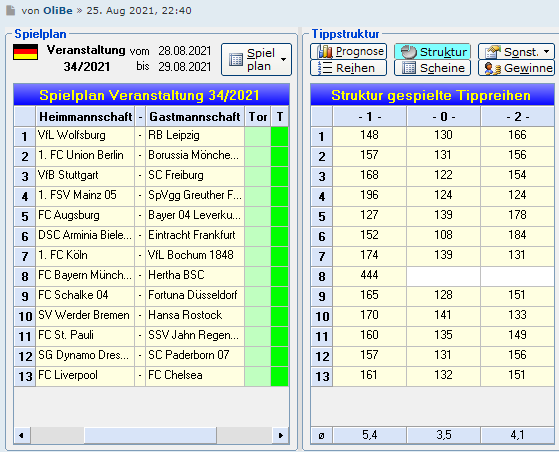559x452 pixels.
Task: Click the '- 1 -' column header
Action: click(x=370, y=116)
